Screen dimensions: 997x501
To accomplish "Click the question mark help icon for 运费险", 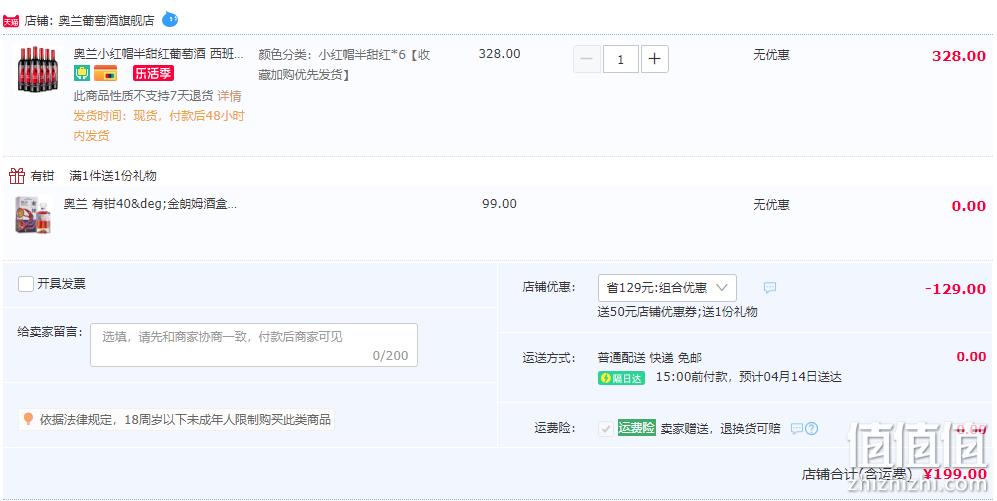I will (x=811, y=429).
